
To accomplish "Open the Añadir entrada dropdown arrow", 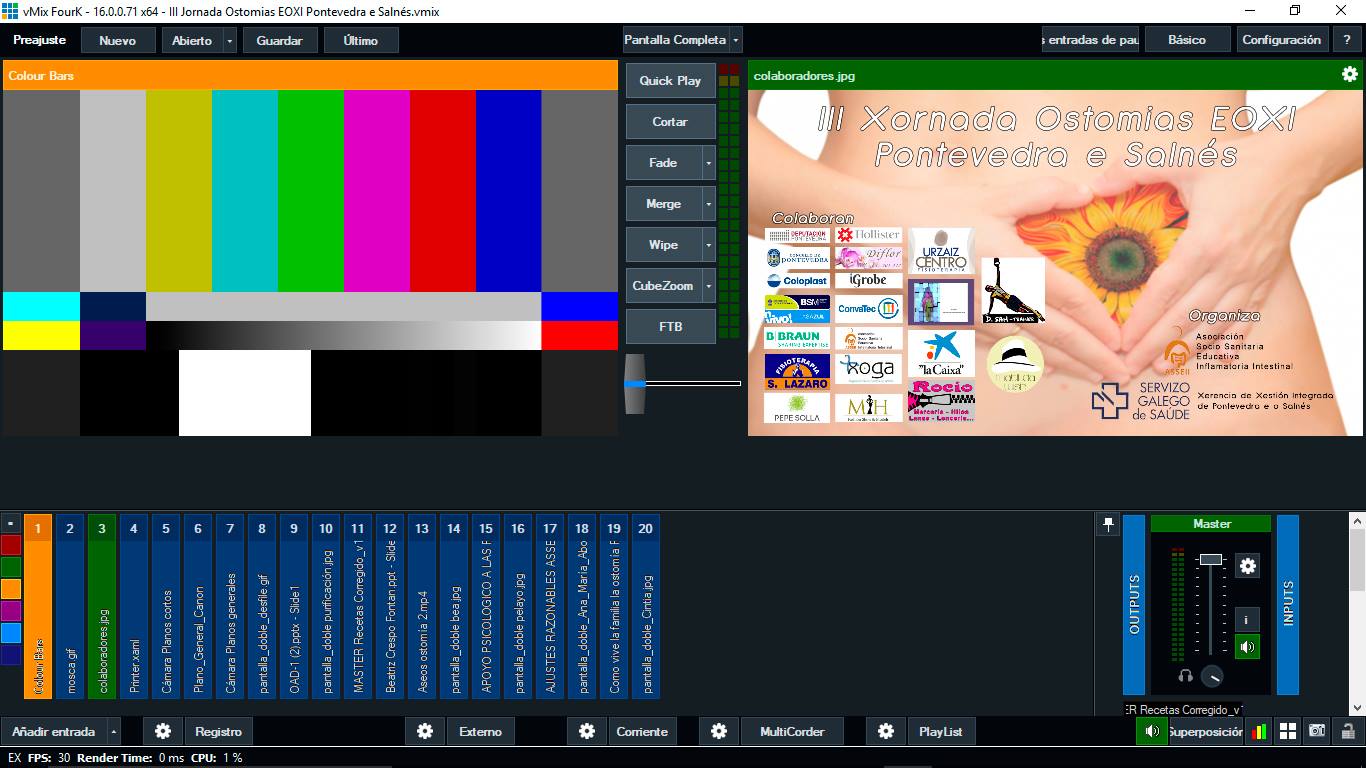I will [113, 732].
